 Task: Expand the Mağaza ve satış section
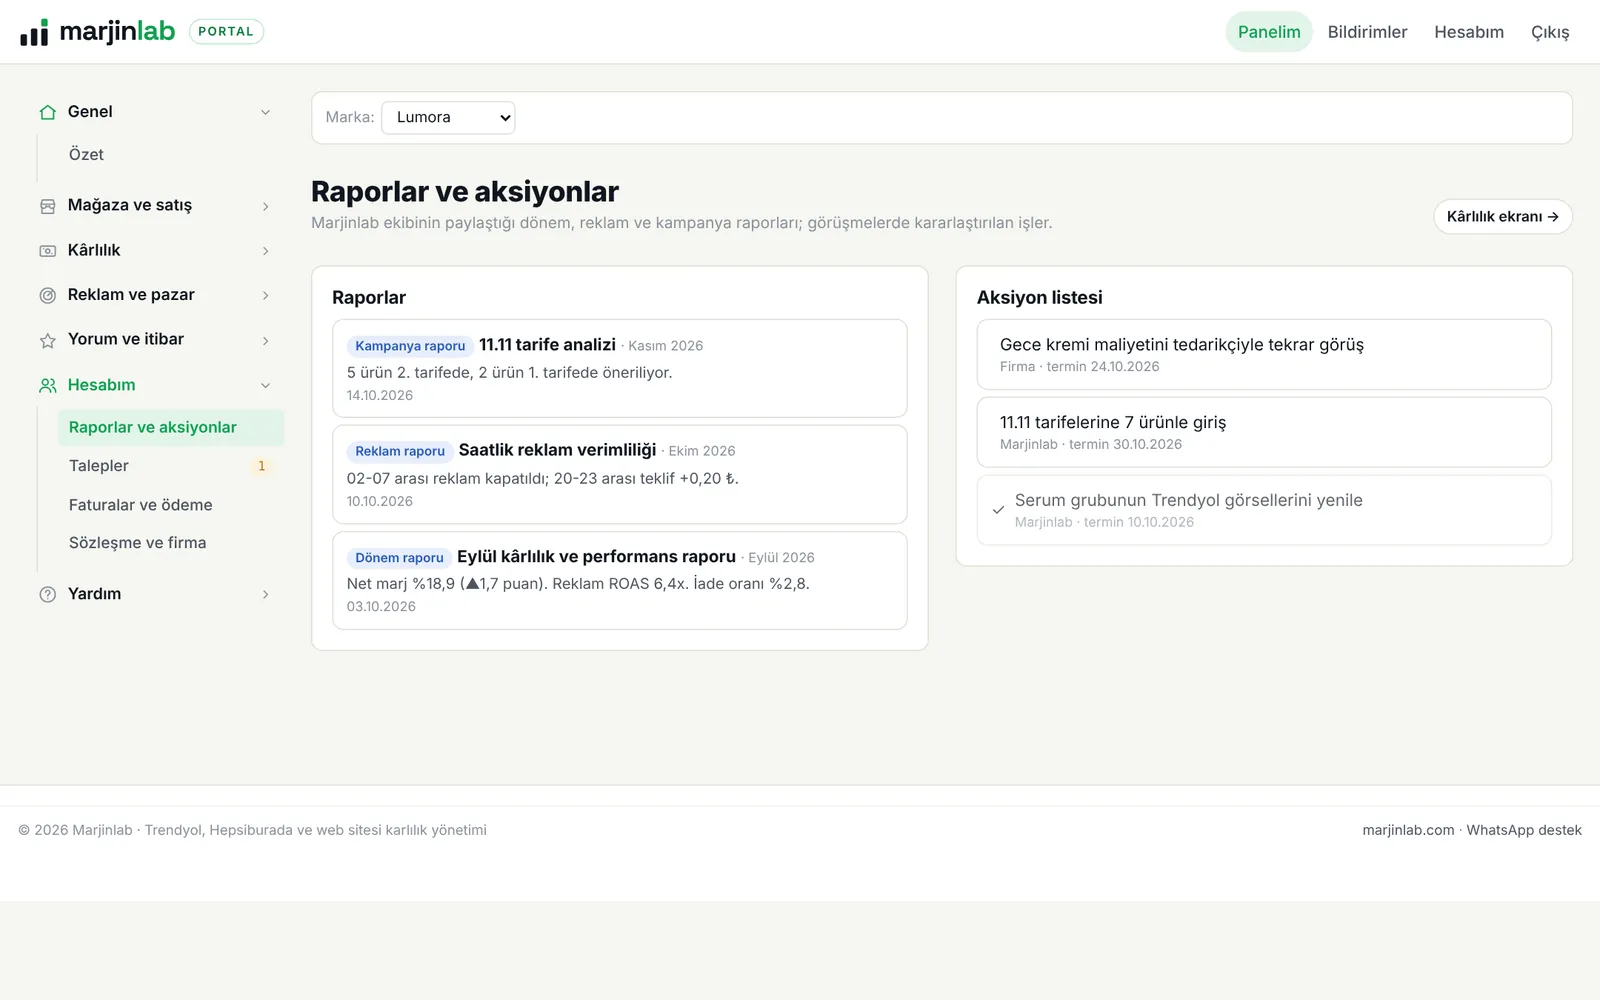(265, 206)
